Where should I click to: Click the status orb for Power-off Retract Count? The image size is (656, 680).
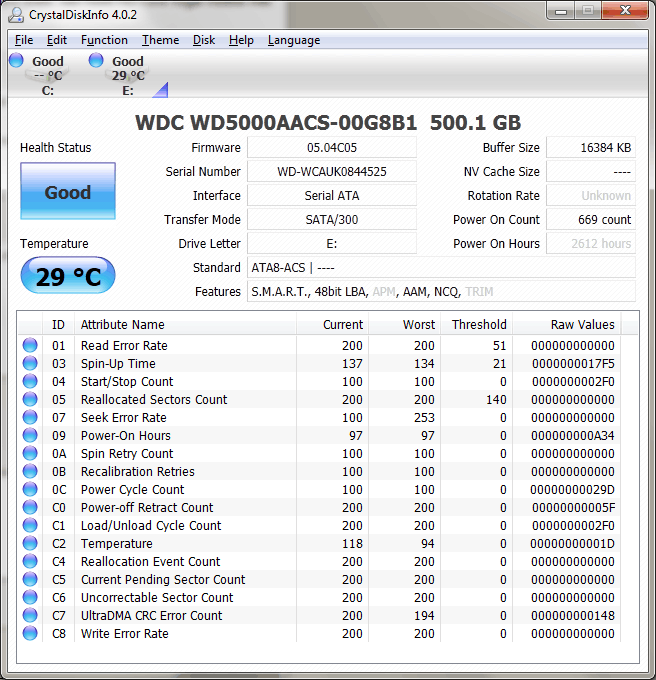point(30,507)
